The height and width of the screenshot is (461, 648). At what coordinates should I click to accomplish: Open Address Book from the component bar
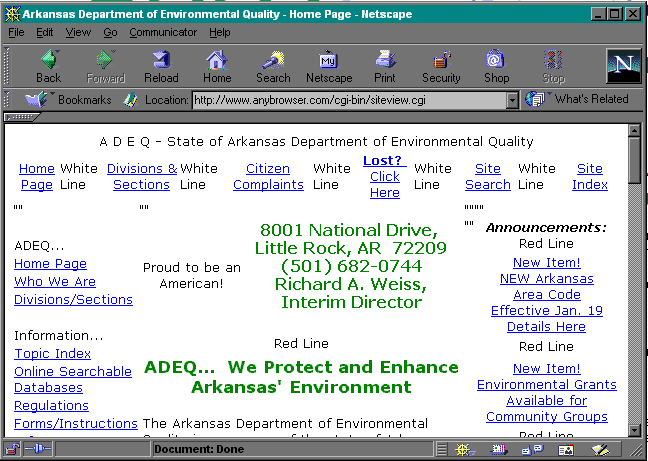[x=566, y=449]
